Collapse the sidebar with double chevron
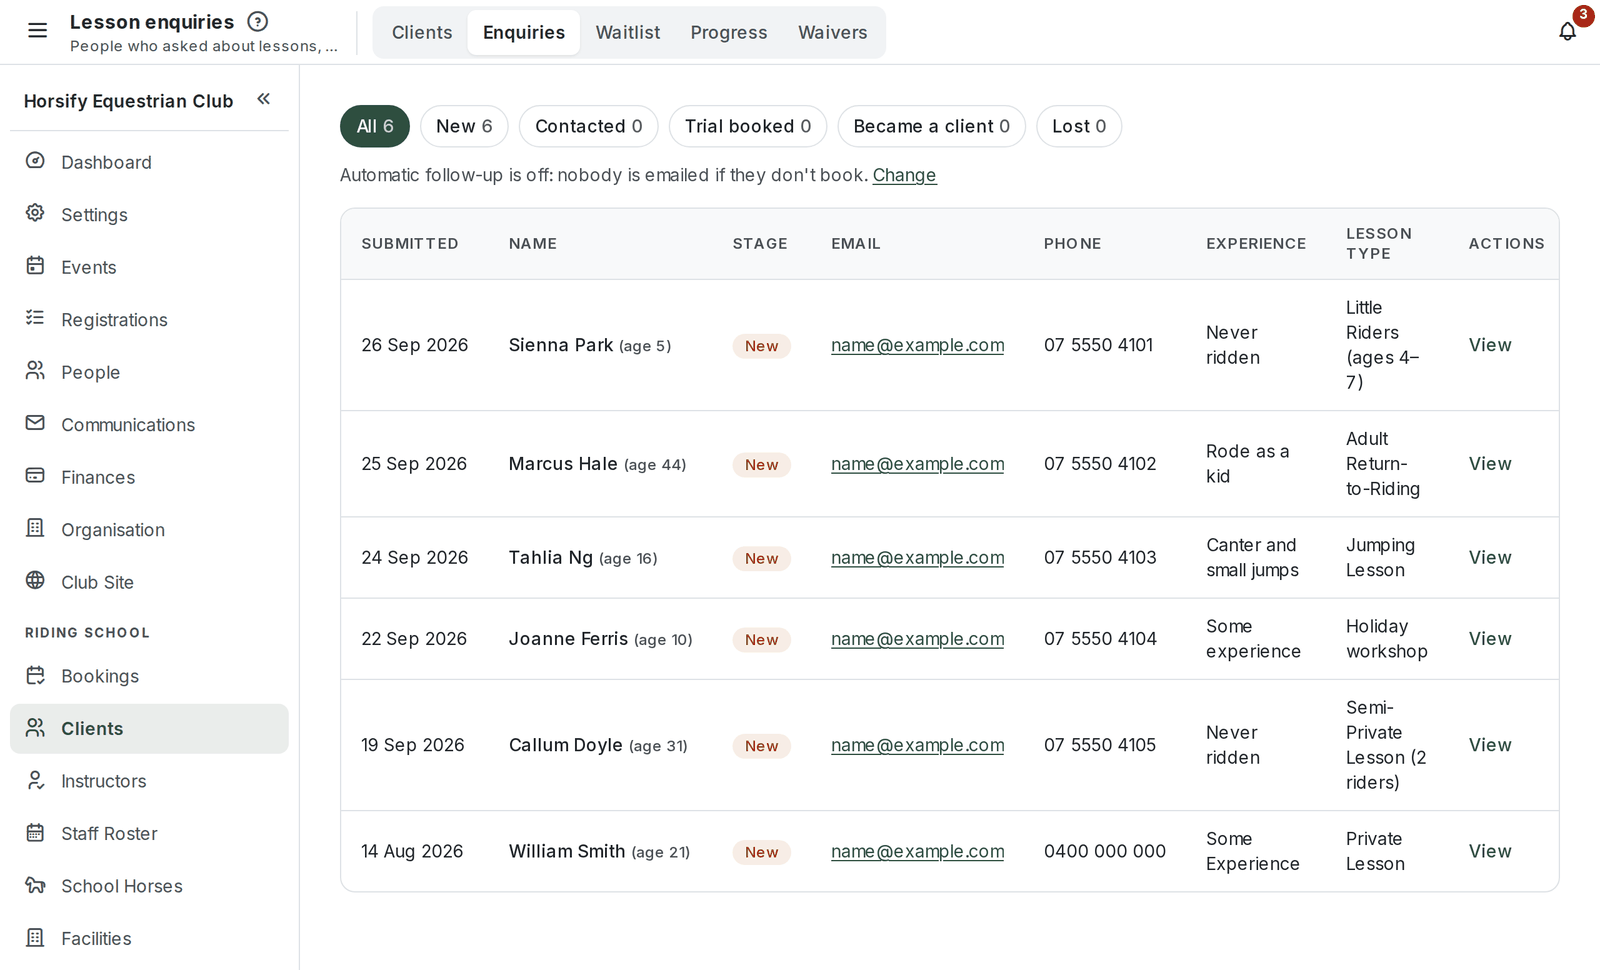This screenshot has width=1600, height=970. pos(264,99)
